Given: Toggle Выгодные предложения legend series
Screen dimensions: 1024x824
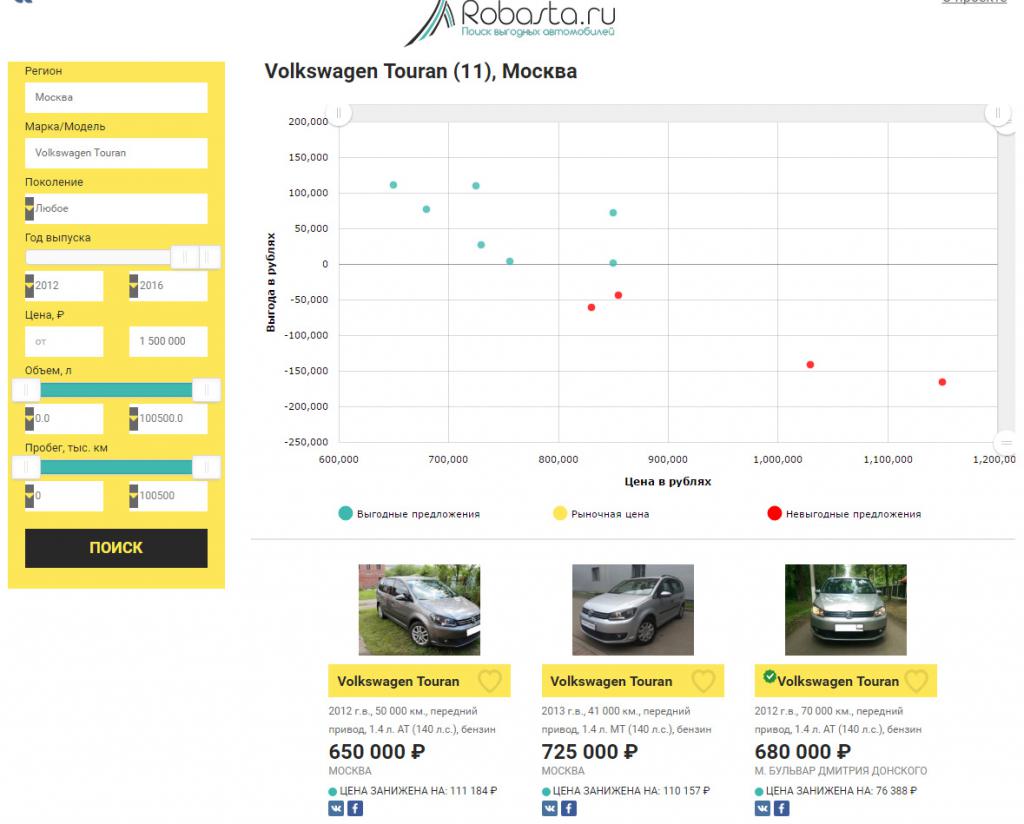Looking at the screenshot, I should 409,514.
